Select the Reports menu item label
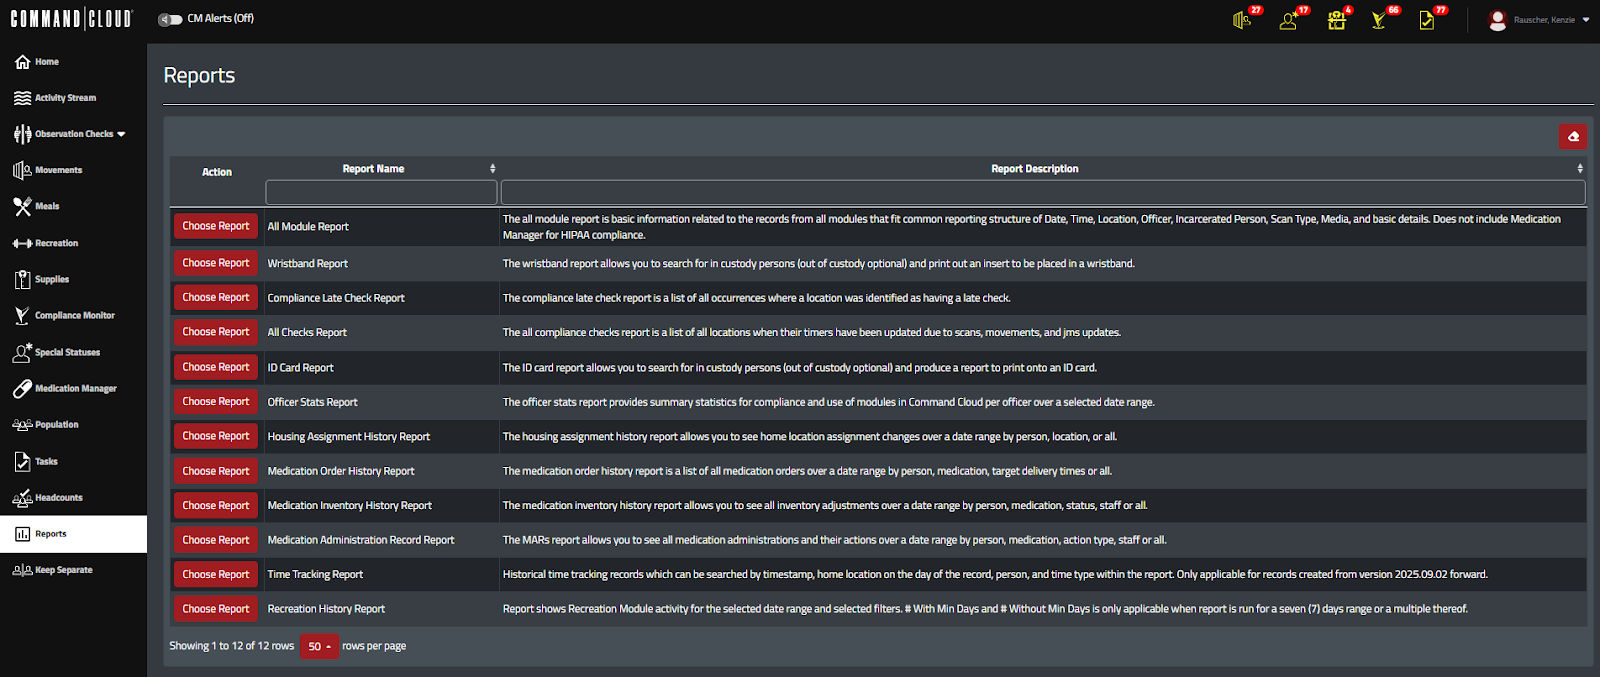Viewport: 1600px width, 677px height. tap(51, 534)
